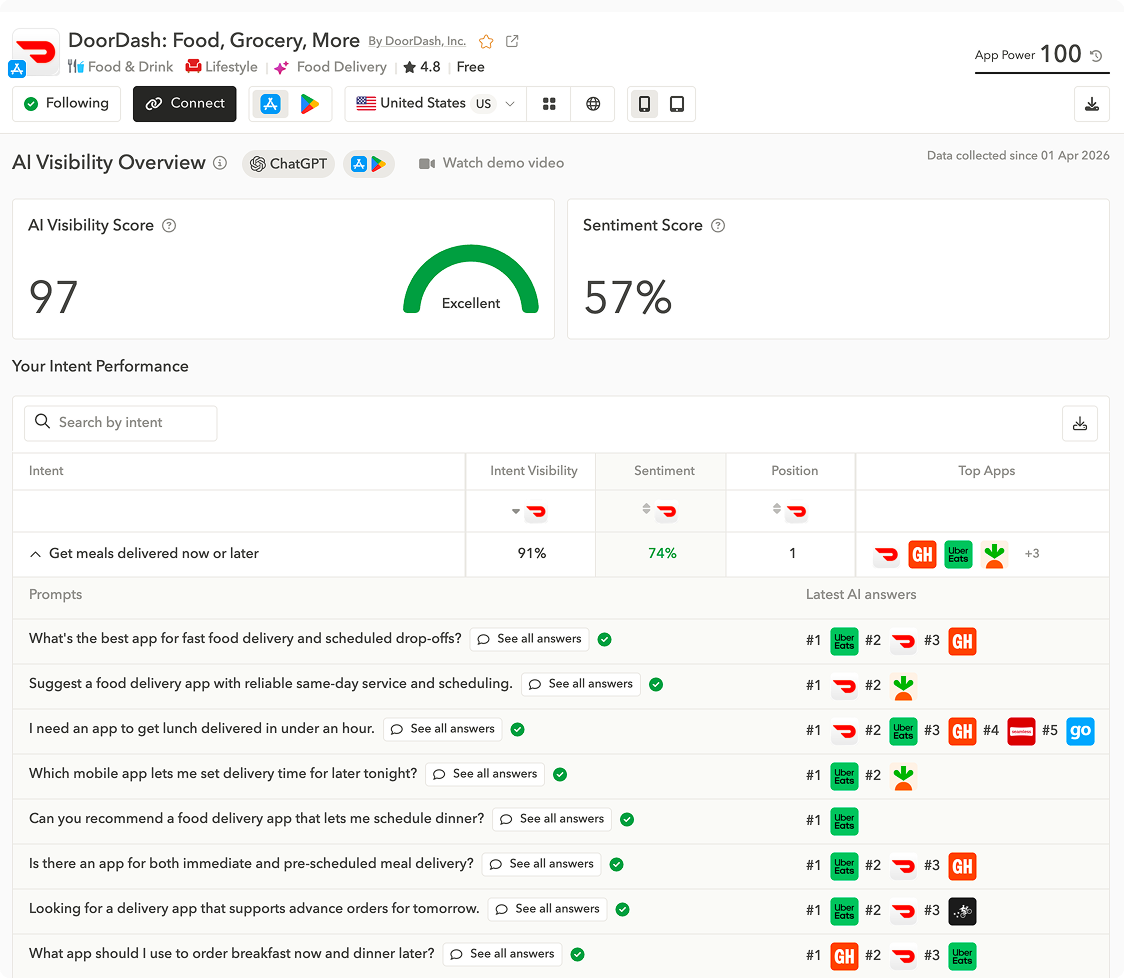See all answers for same-day service prompt
The width and height of the screenshot is (1124, 978).
pyautogui.click(x=581, y=684)
